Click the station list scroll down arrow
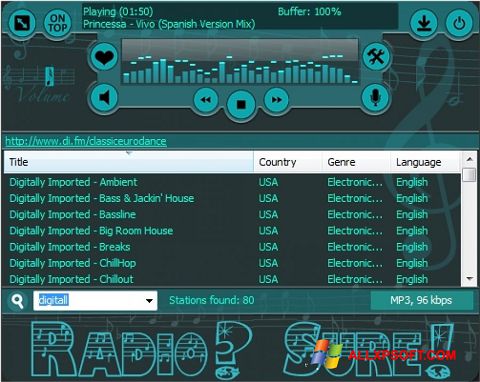The image size is (480, 382). pyautogui.click(x=470, y=278)
